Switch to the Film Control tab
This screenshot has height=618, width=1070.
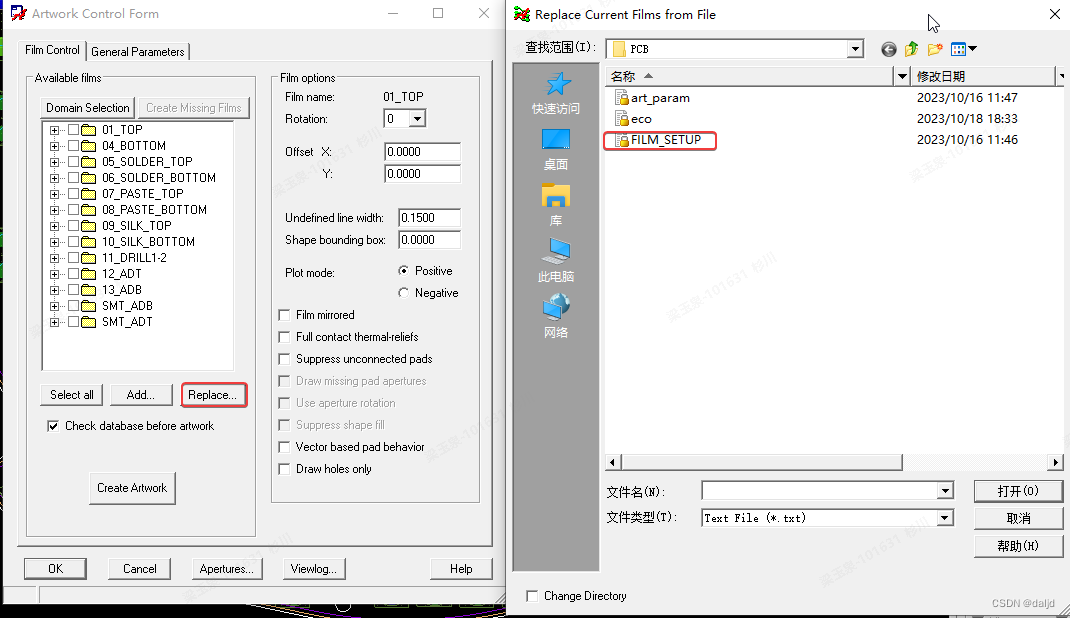coord(52,50)
